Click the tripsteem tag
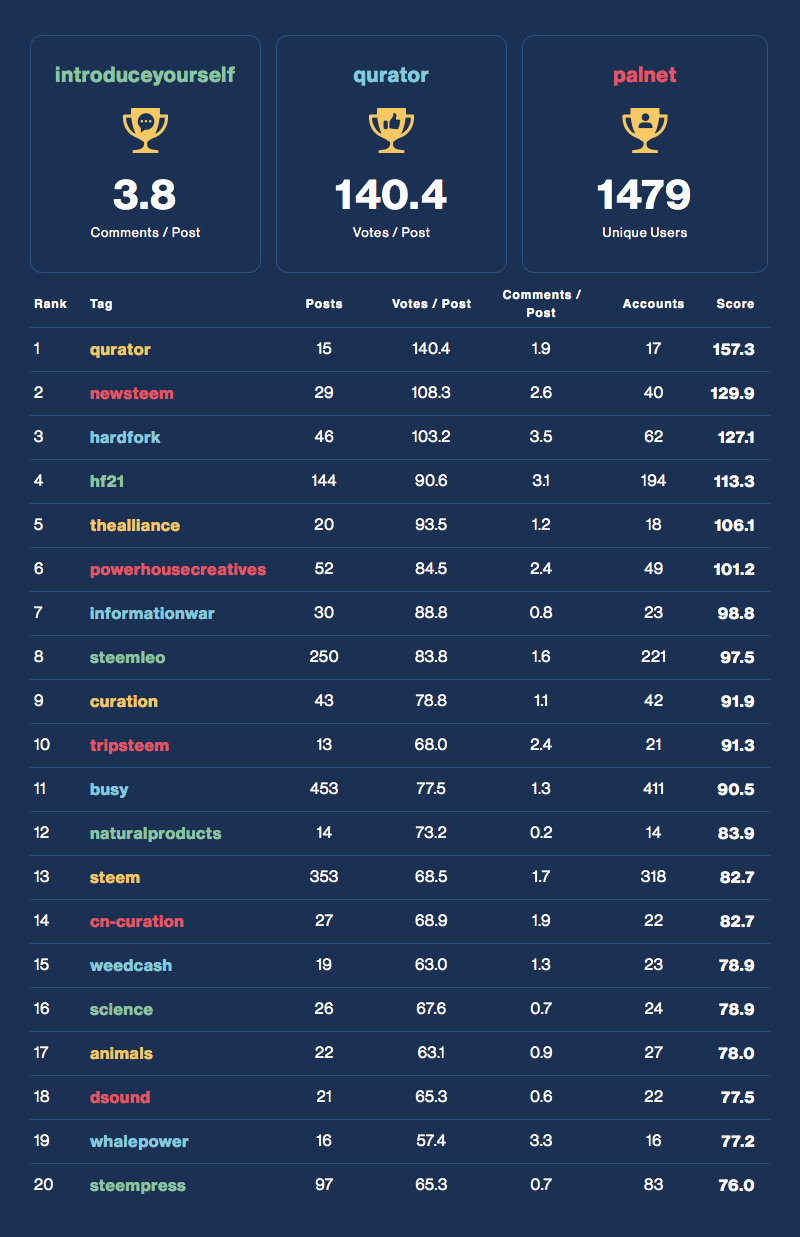Screen dimensions: 800x1237 pyautogui.click(x=129, y=745)
